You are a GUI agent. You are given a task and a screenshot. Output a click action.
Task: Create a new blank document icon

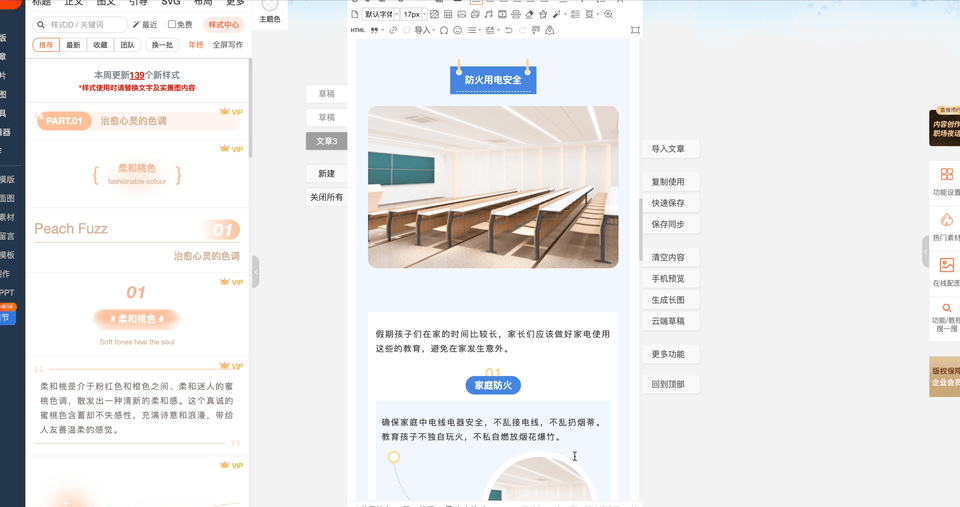coord(354,14)
